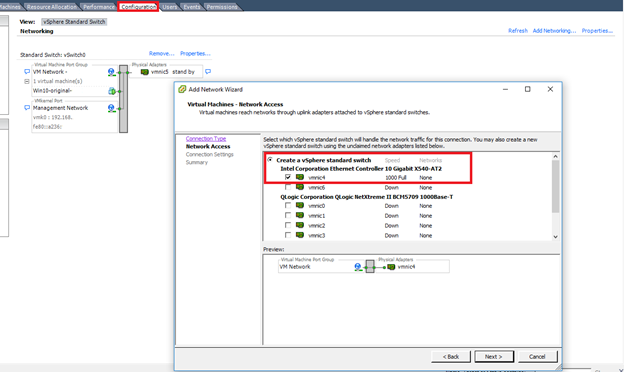Open the Resource Allocation tab
Viewport: 624px width, 372px height.
click(x=52, y=7)
